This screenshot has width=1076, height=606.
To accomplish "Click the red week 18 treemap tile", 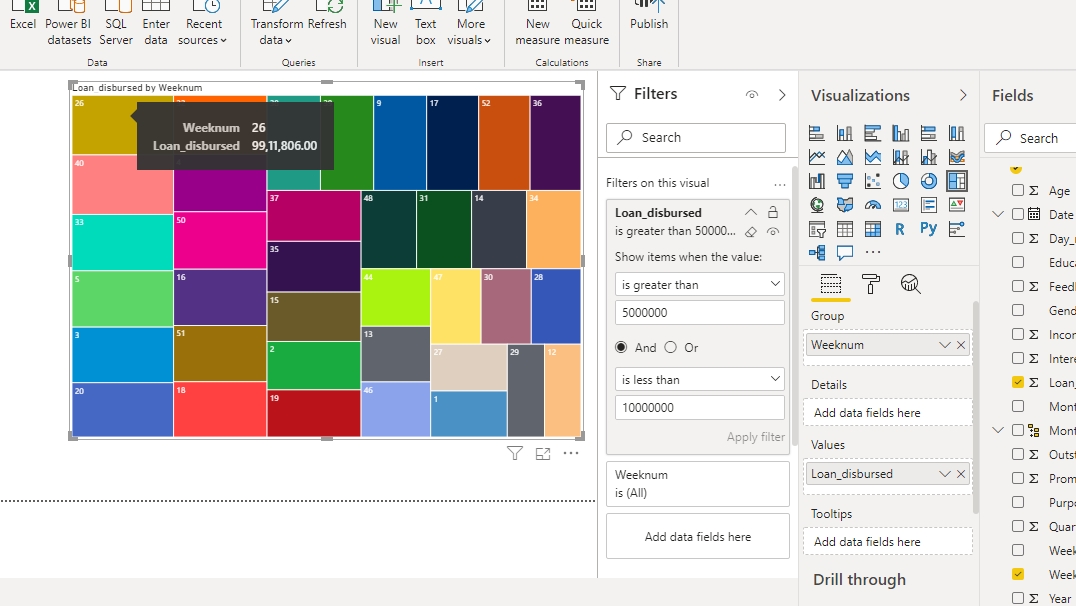I will [x=220, y=410].
